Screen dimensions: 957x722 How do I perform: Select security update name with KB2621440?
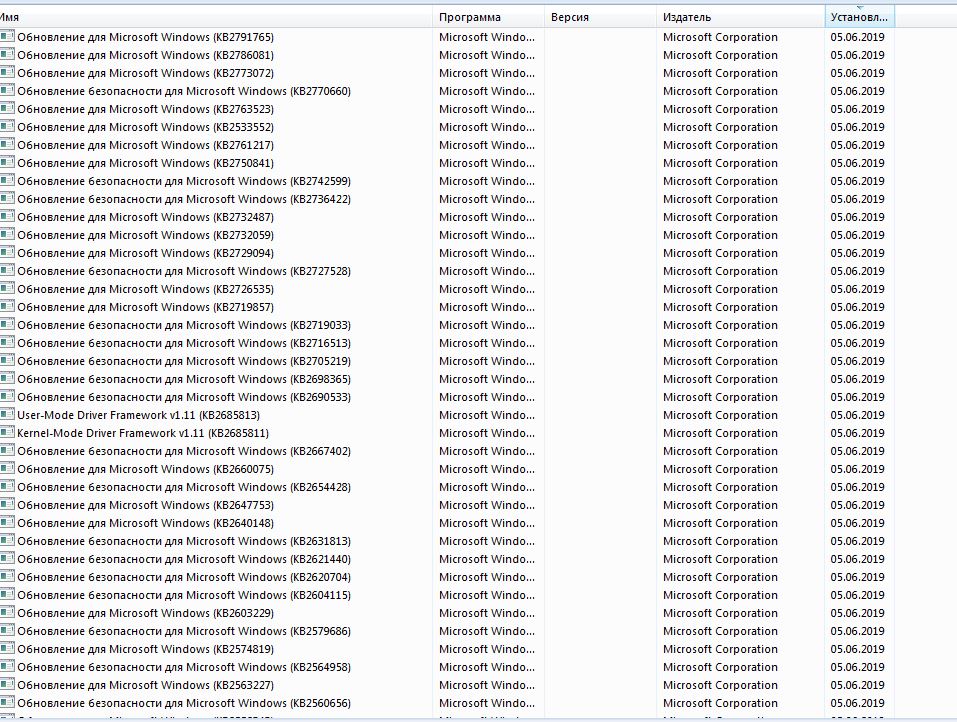click(x=184, y=559)
